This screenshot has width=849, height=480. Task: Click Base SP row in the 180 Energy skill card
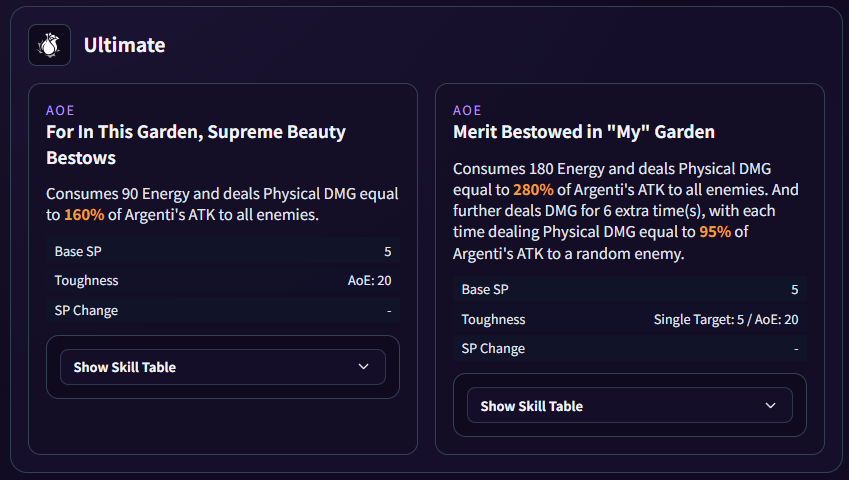(x=630, y=290)
